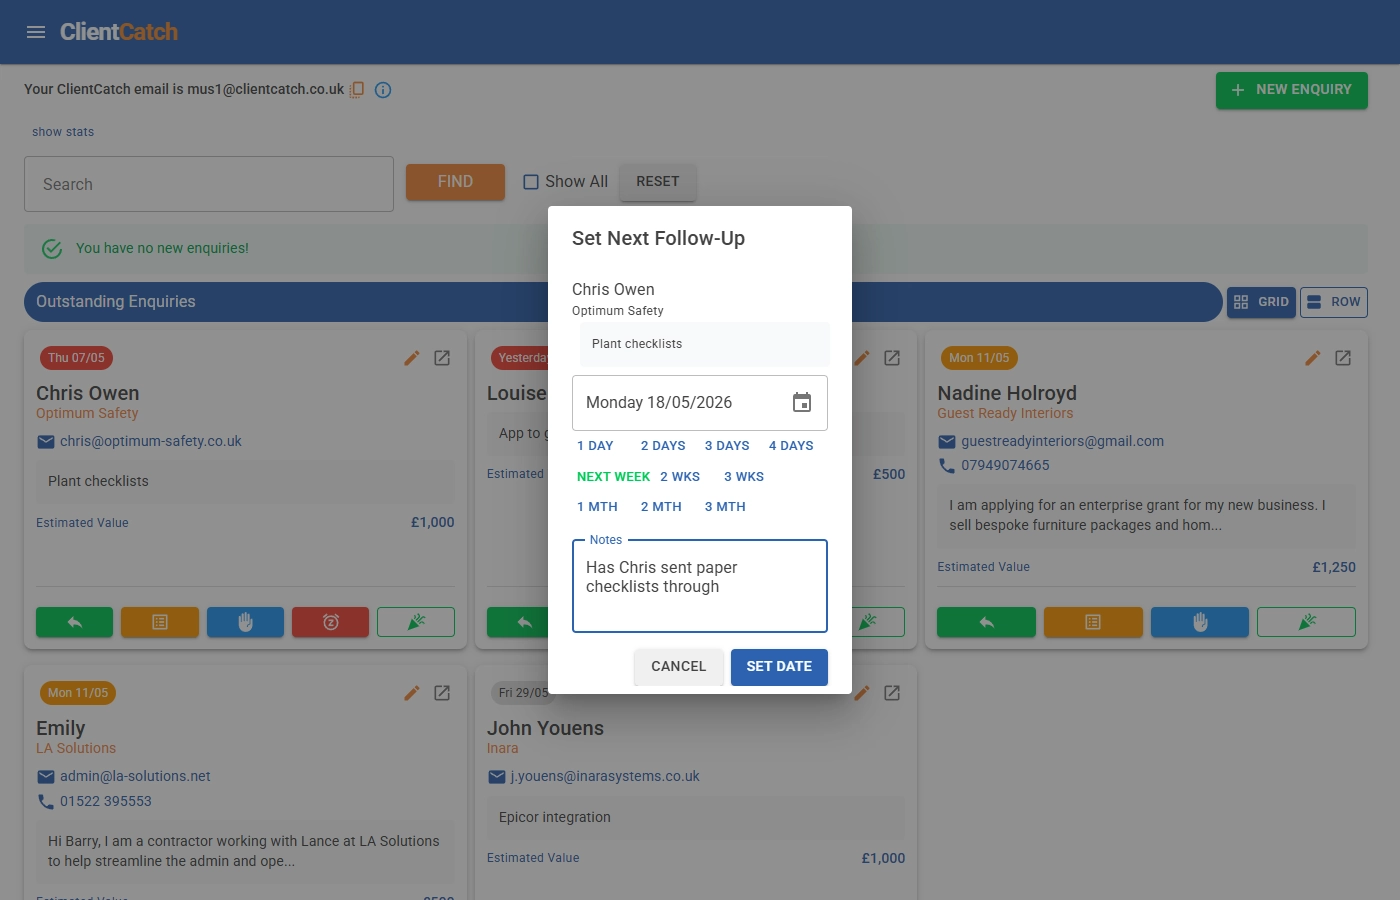Screen dimensions: 1400x900
Task: Choose 4 DAYS follow-up shortcut
Action: (791, 446)
